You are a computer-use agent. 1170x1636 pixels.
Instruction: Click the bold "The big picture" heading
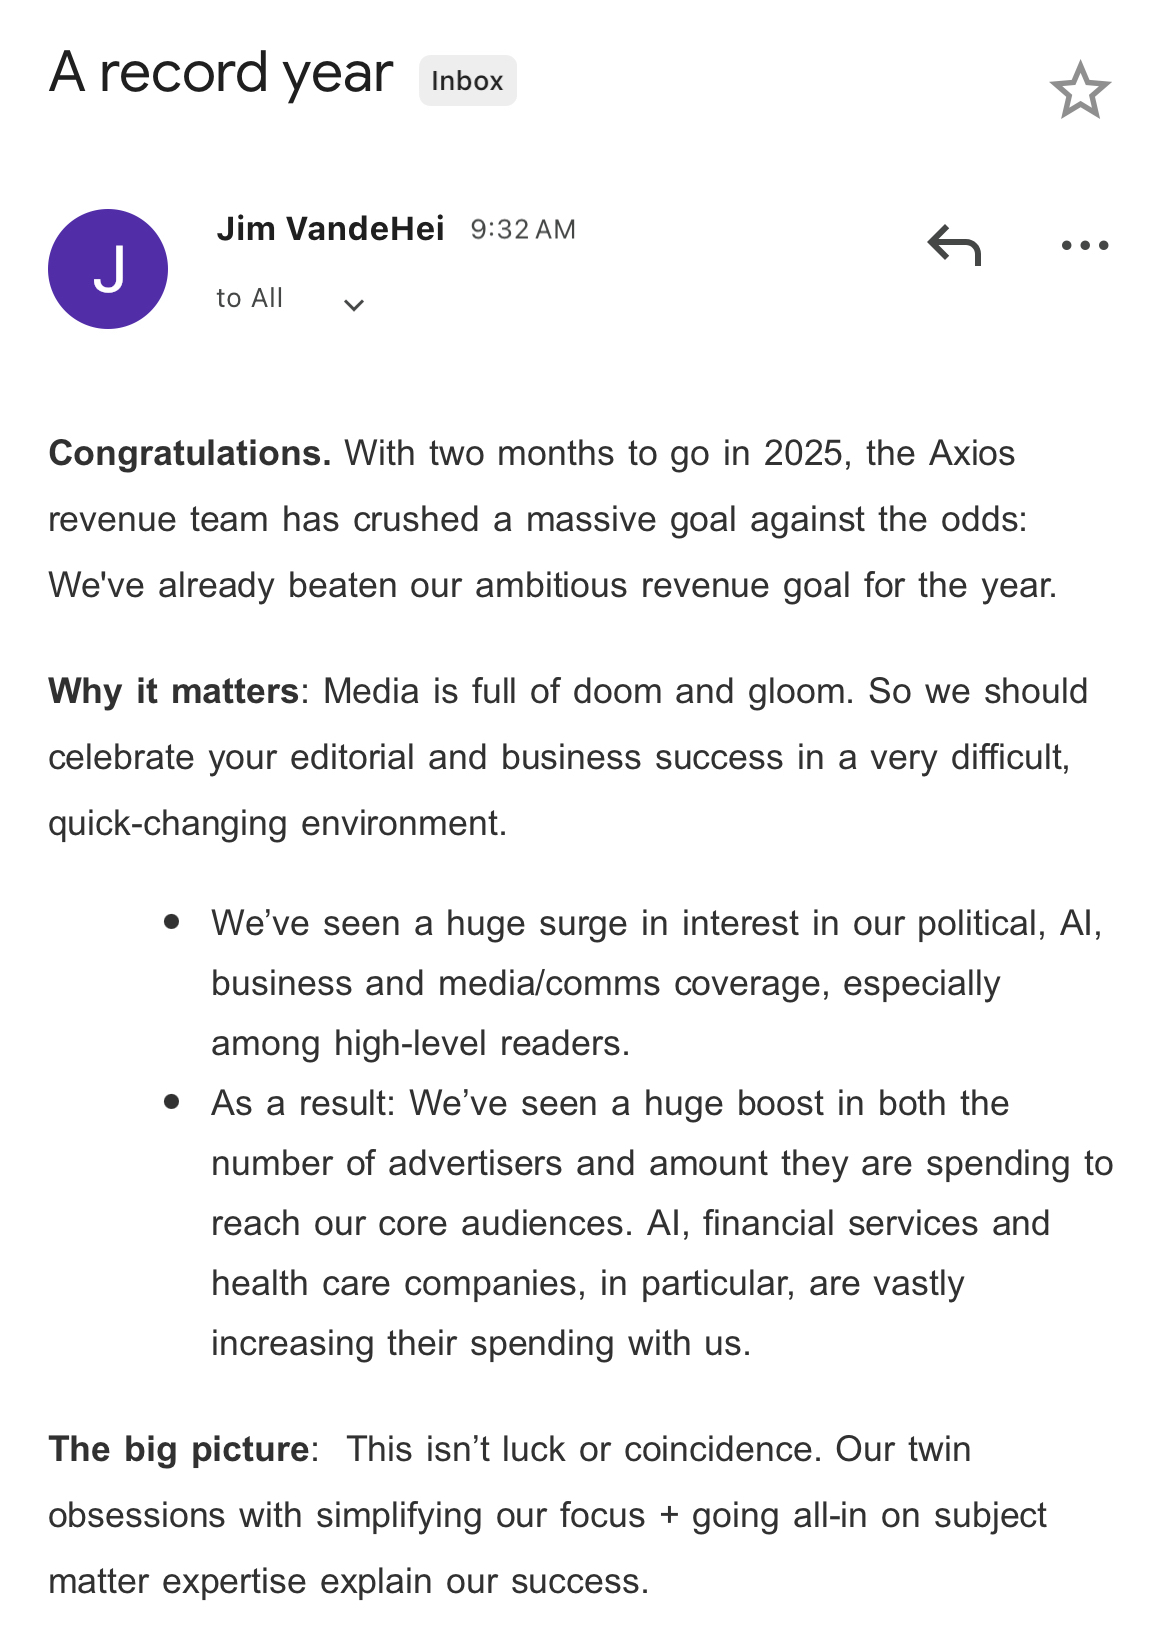(178, 1450)
